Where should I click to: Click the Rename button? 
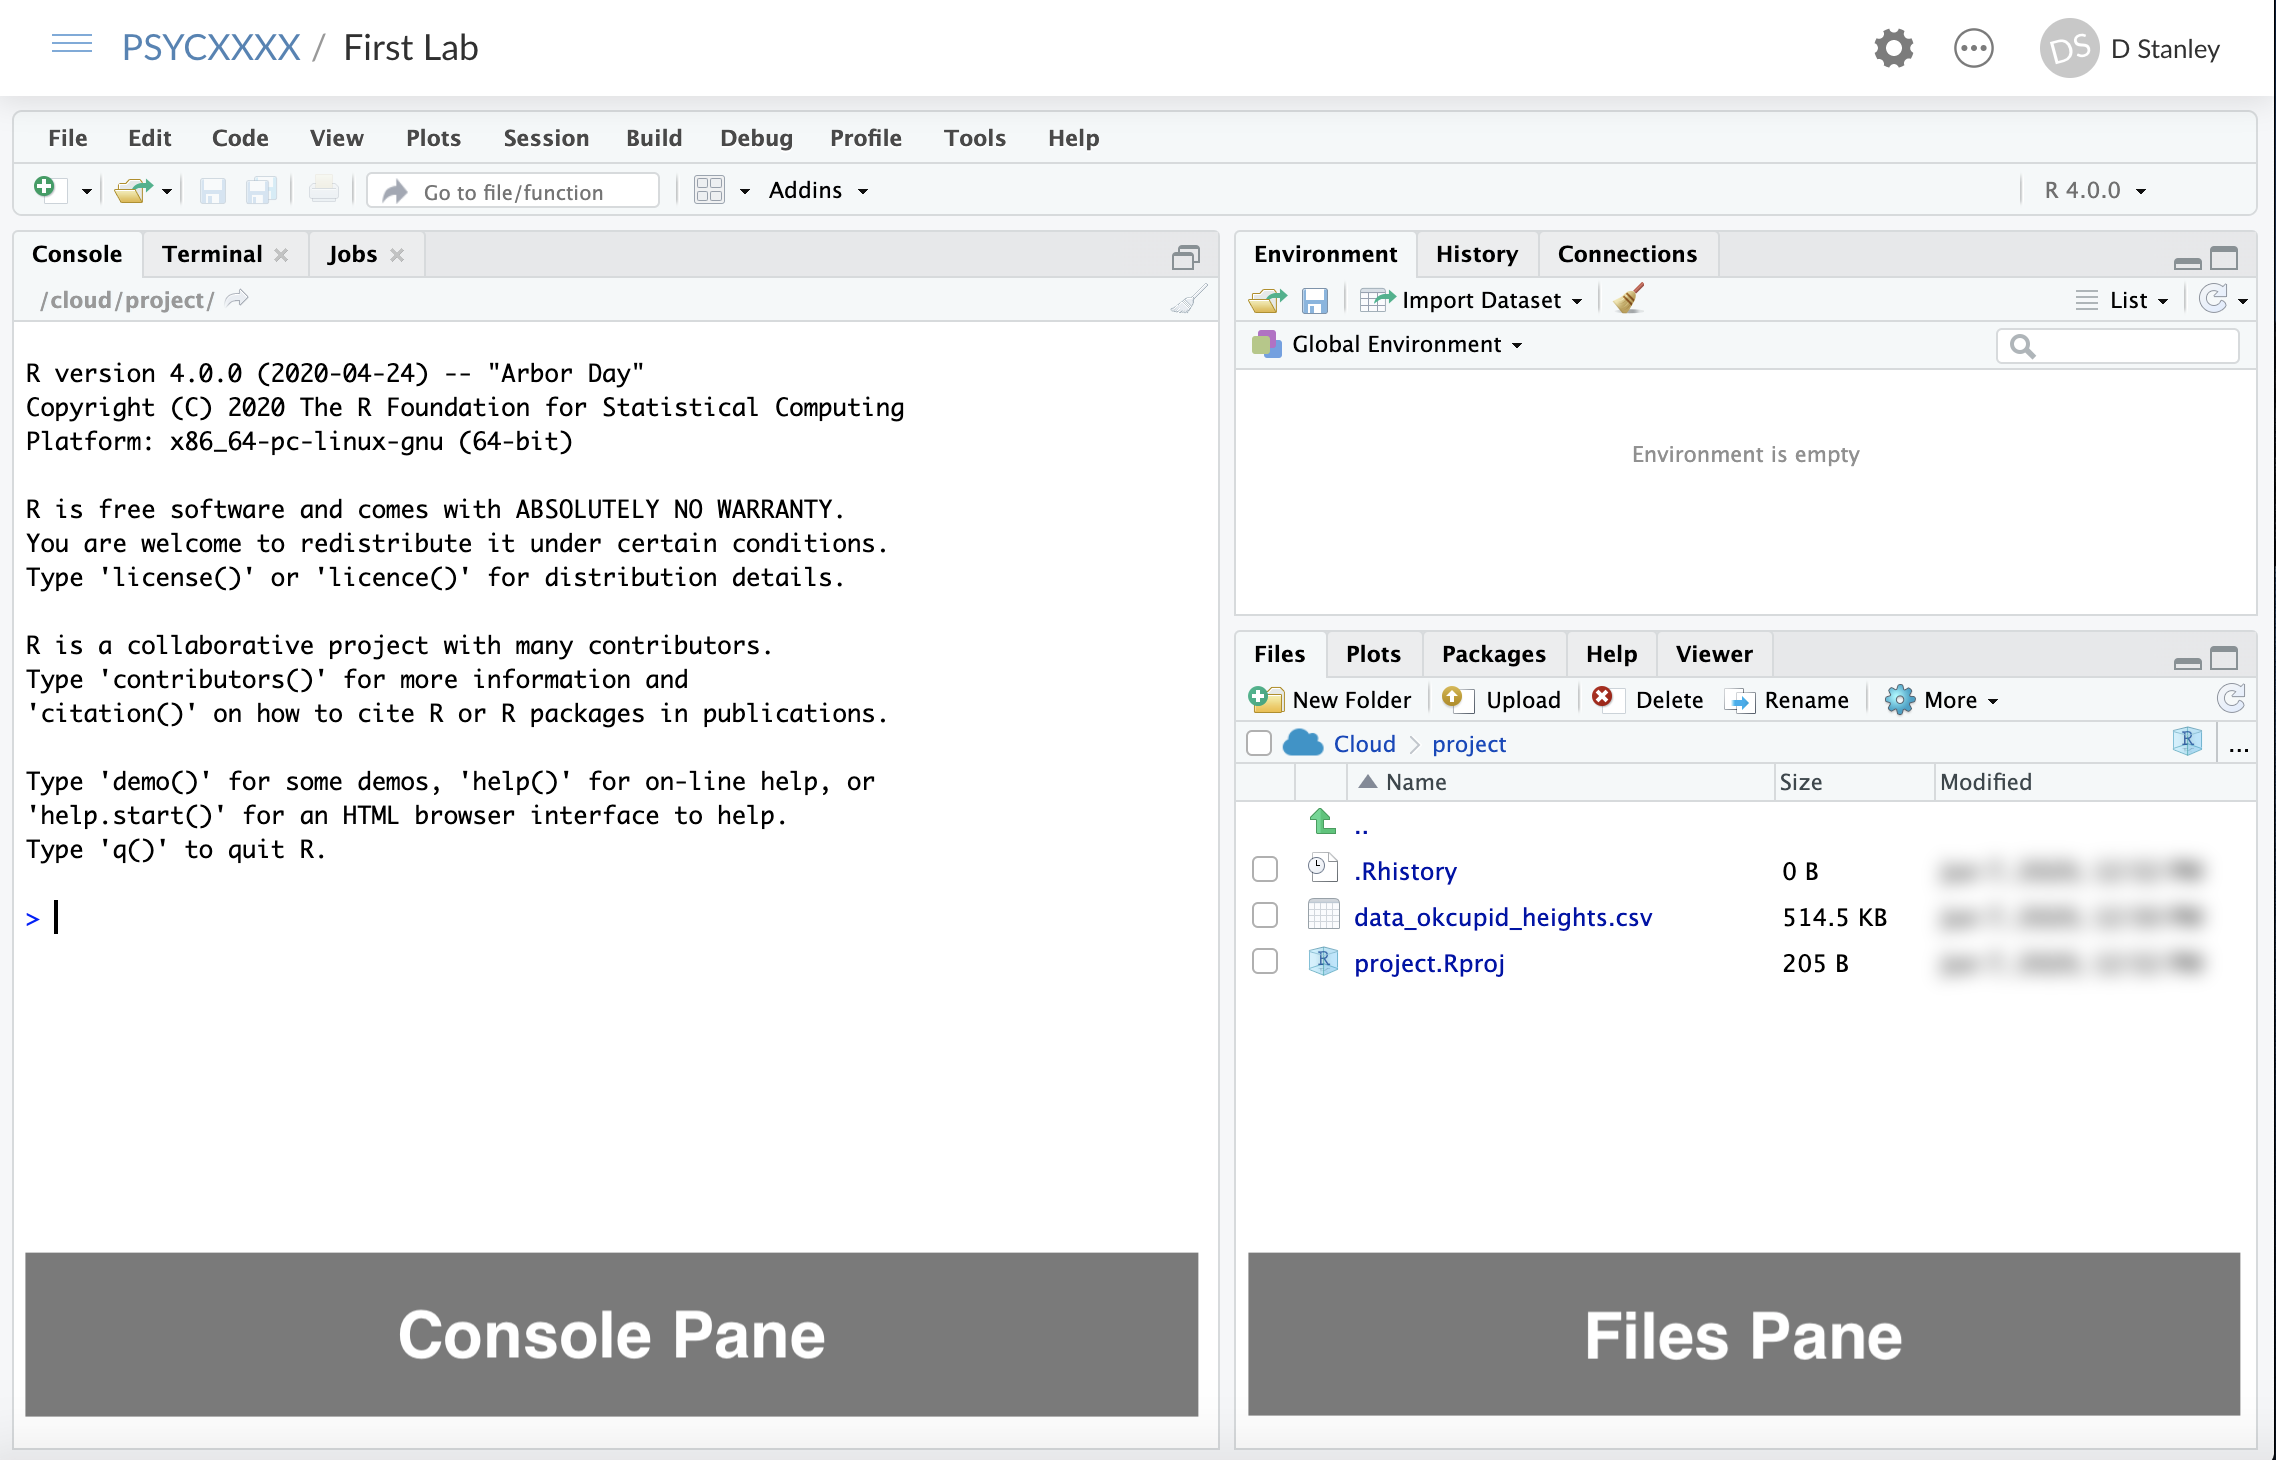[x=1787, y=700]
